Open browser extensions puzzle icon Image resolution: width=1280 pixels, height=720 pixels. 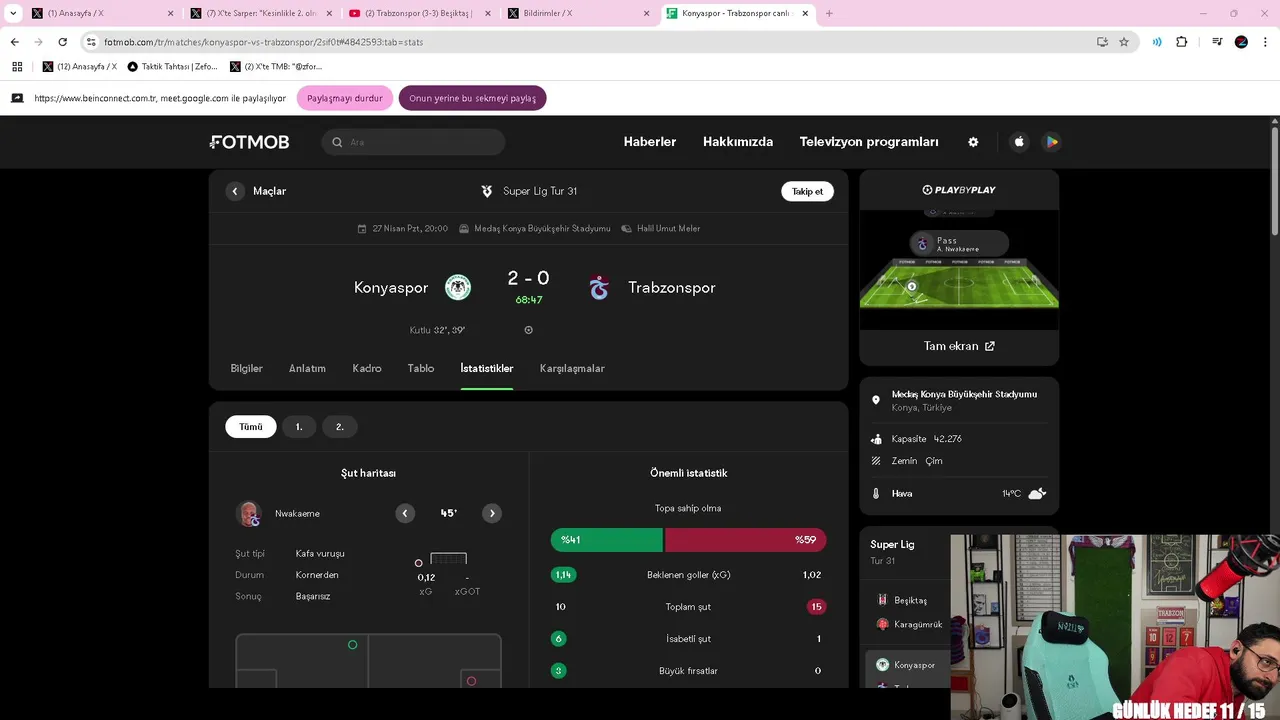click(x=1182, y=42)
